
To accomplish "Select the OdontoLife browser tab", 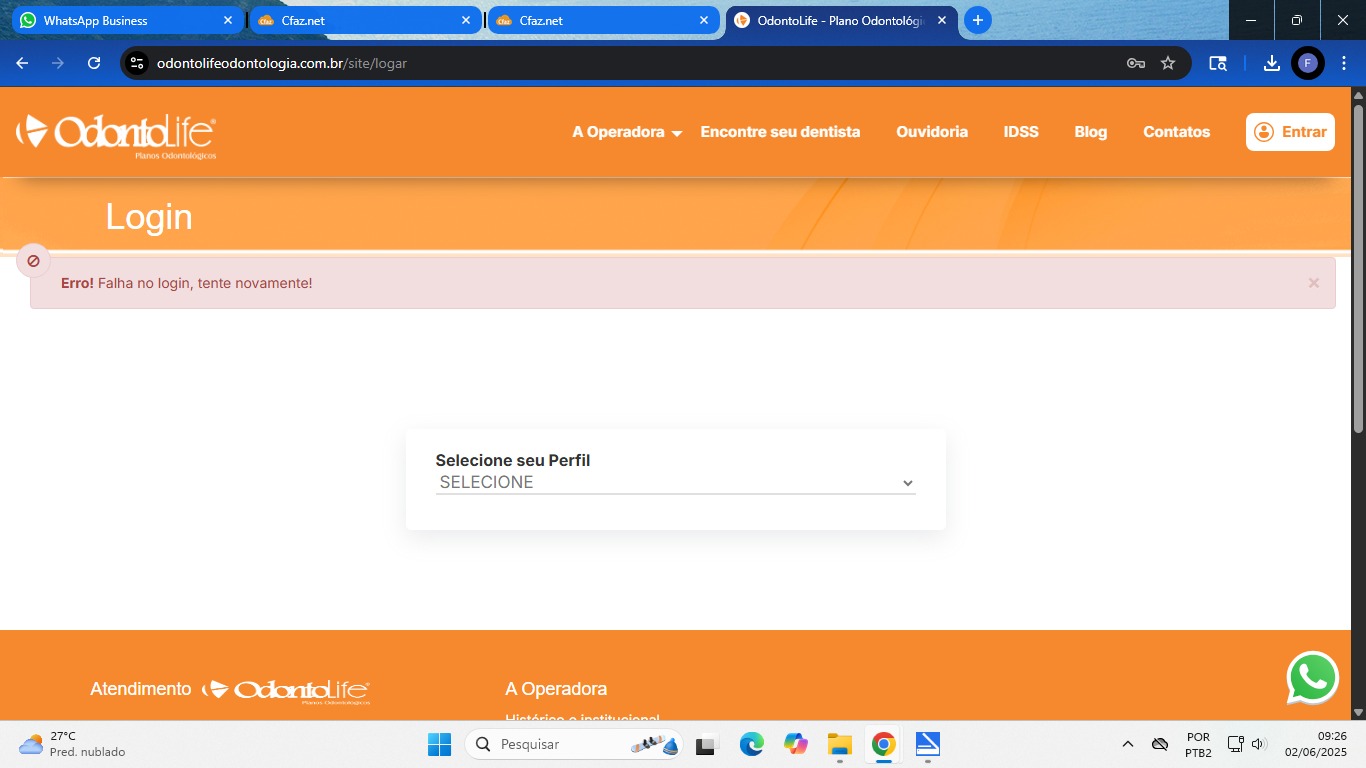I will (x=841, y=20).
